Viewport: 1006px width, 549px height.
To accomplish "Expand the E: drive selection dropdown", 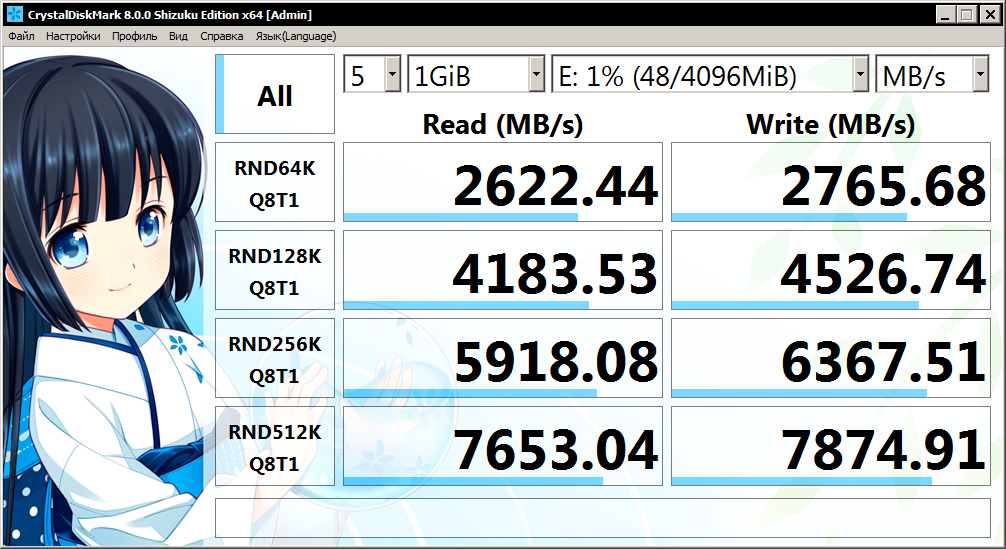I will coord(710,74).
